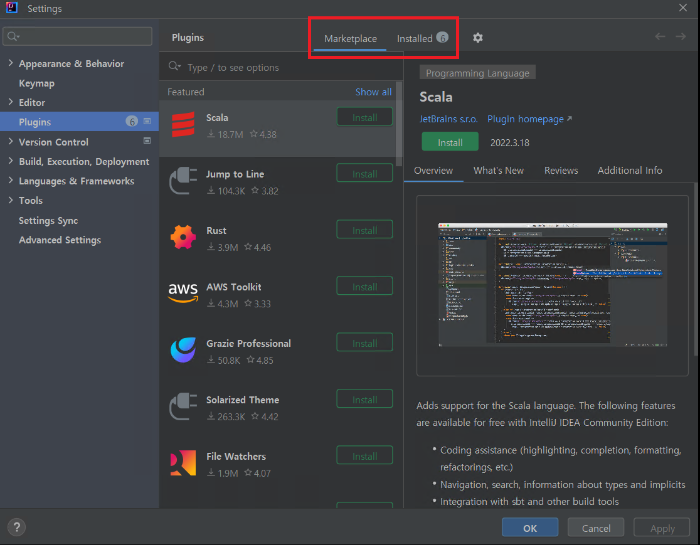Install the Grazie Professional plugin

[365, 343]
